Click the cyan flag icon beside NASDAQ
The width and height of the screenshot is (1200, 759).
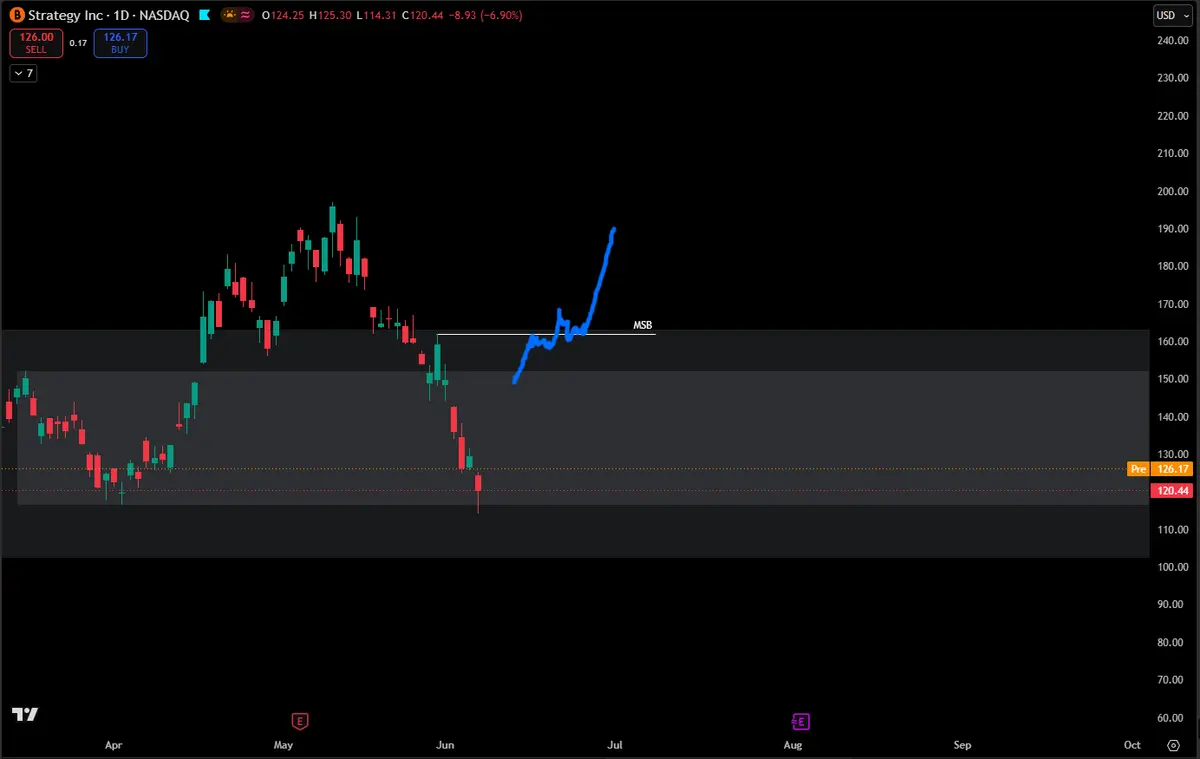[x=205, y=16]
